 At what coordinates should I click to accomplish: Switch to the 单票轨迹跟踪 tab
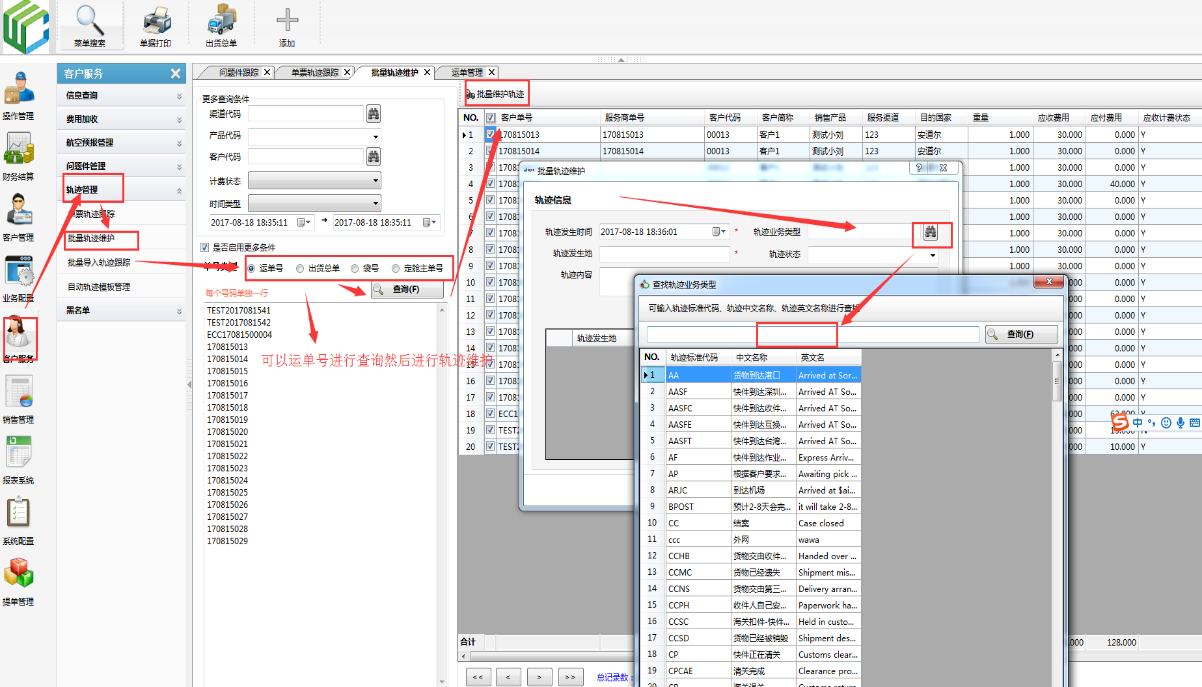314,73
